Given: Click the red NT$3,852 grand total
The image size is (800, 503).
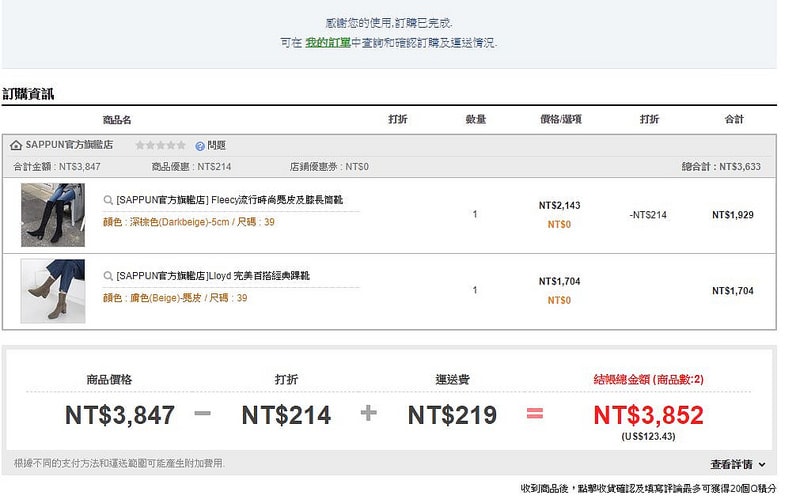Looking at the screenshot, I should (648, 414).
